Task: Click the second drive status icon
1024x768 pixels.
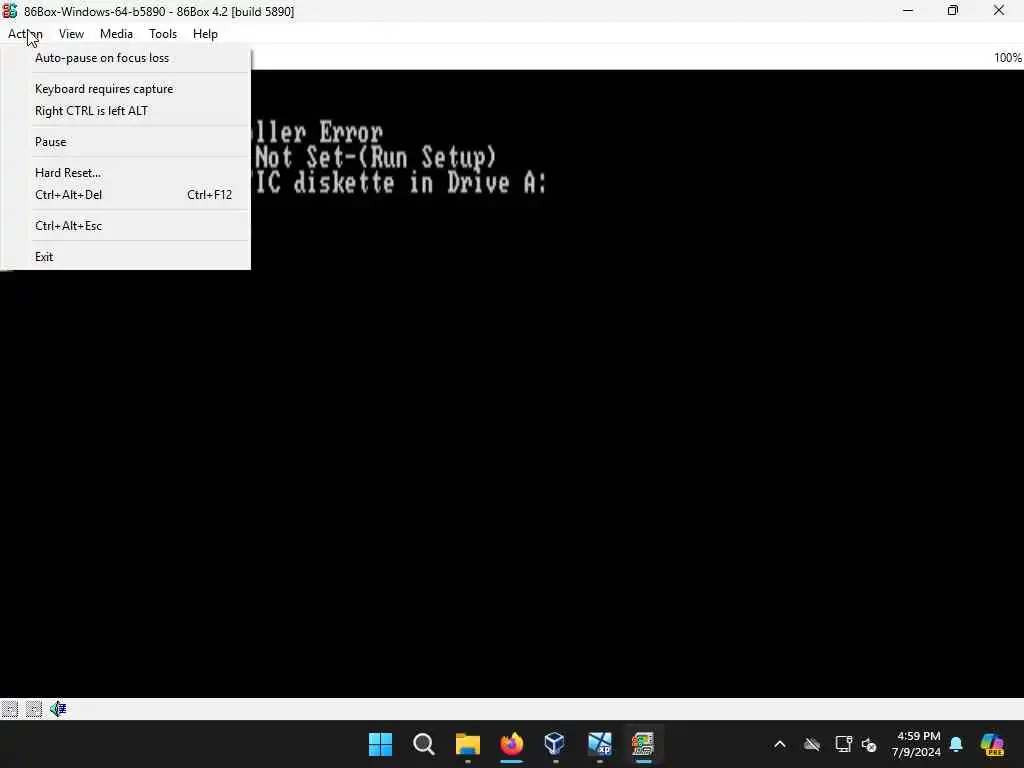Action: (x=34, y=709)
